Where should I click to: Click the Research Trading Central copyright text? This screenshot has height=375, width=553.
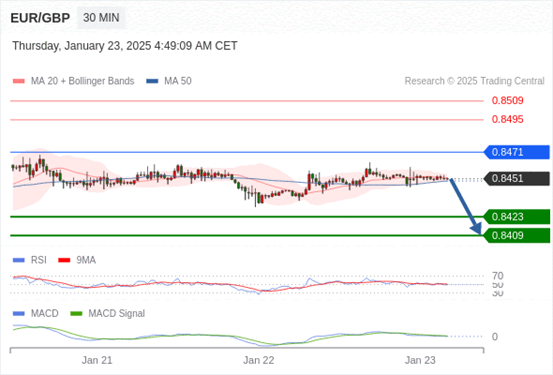point(474,81)
